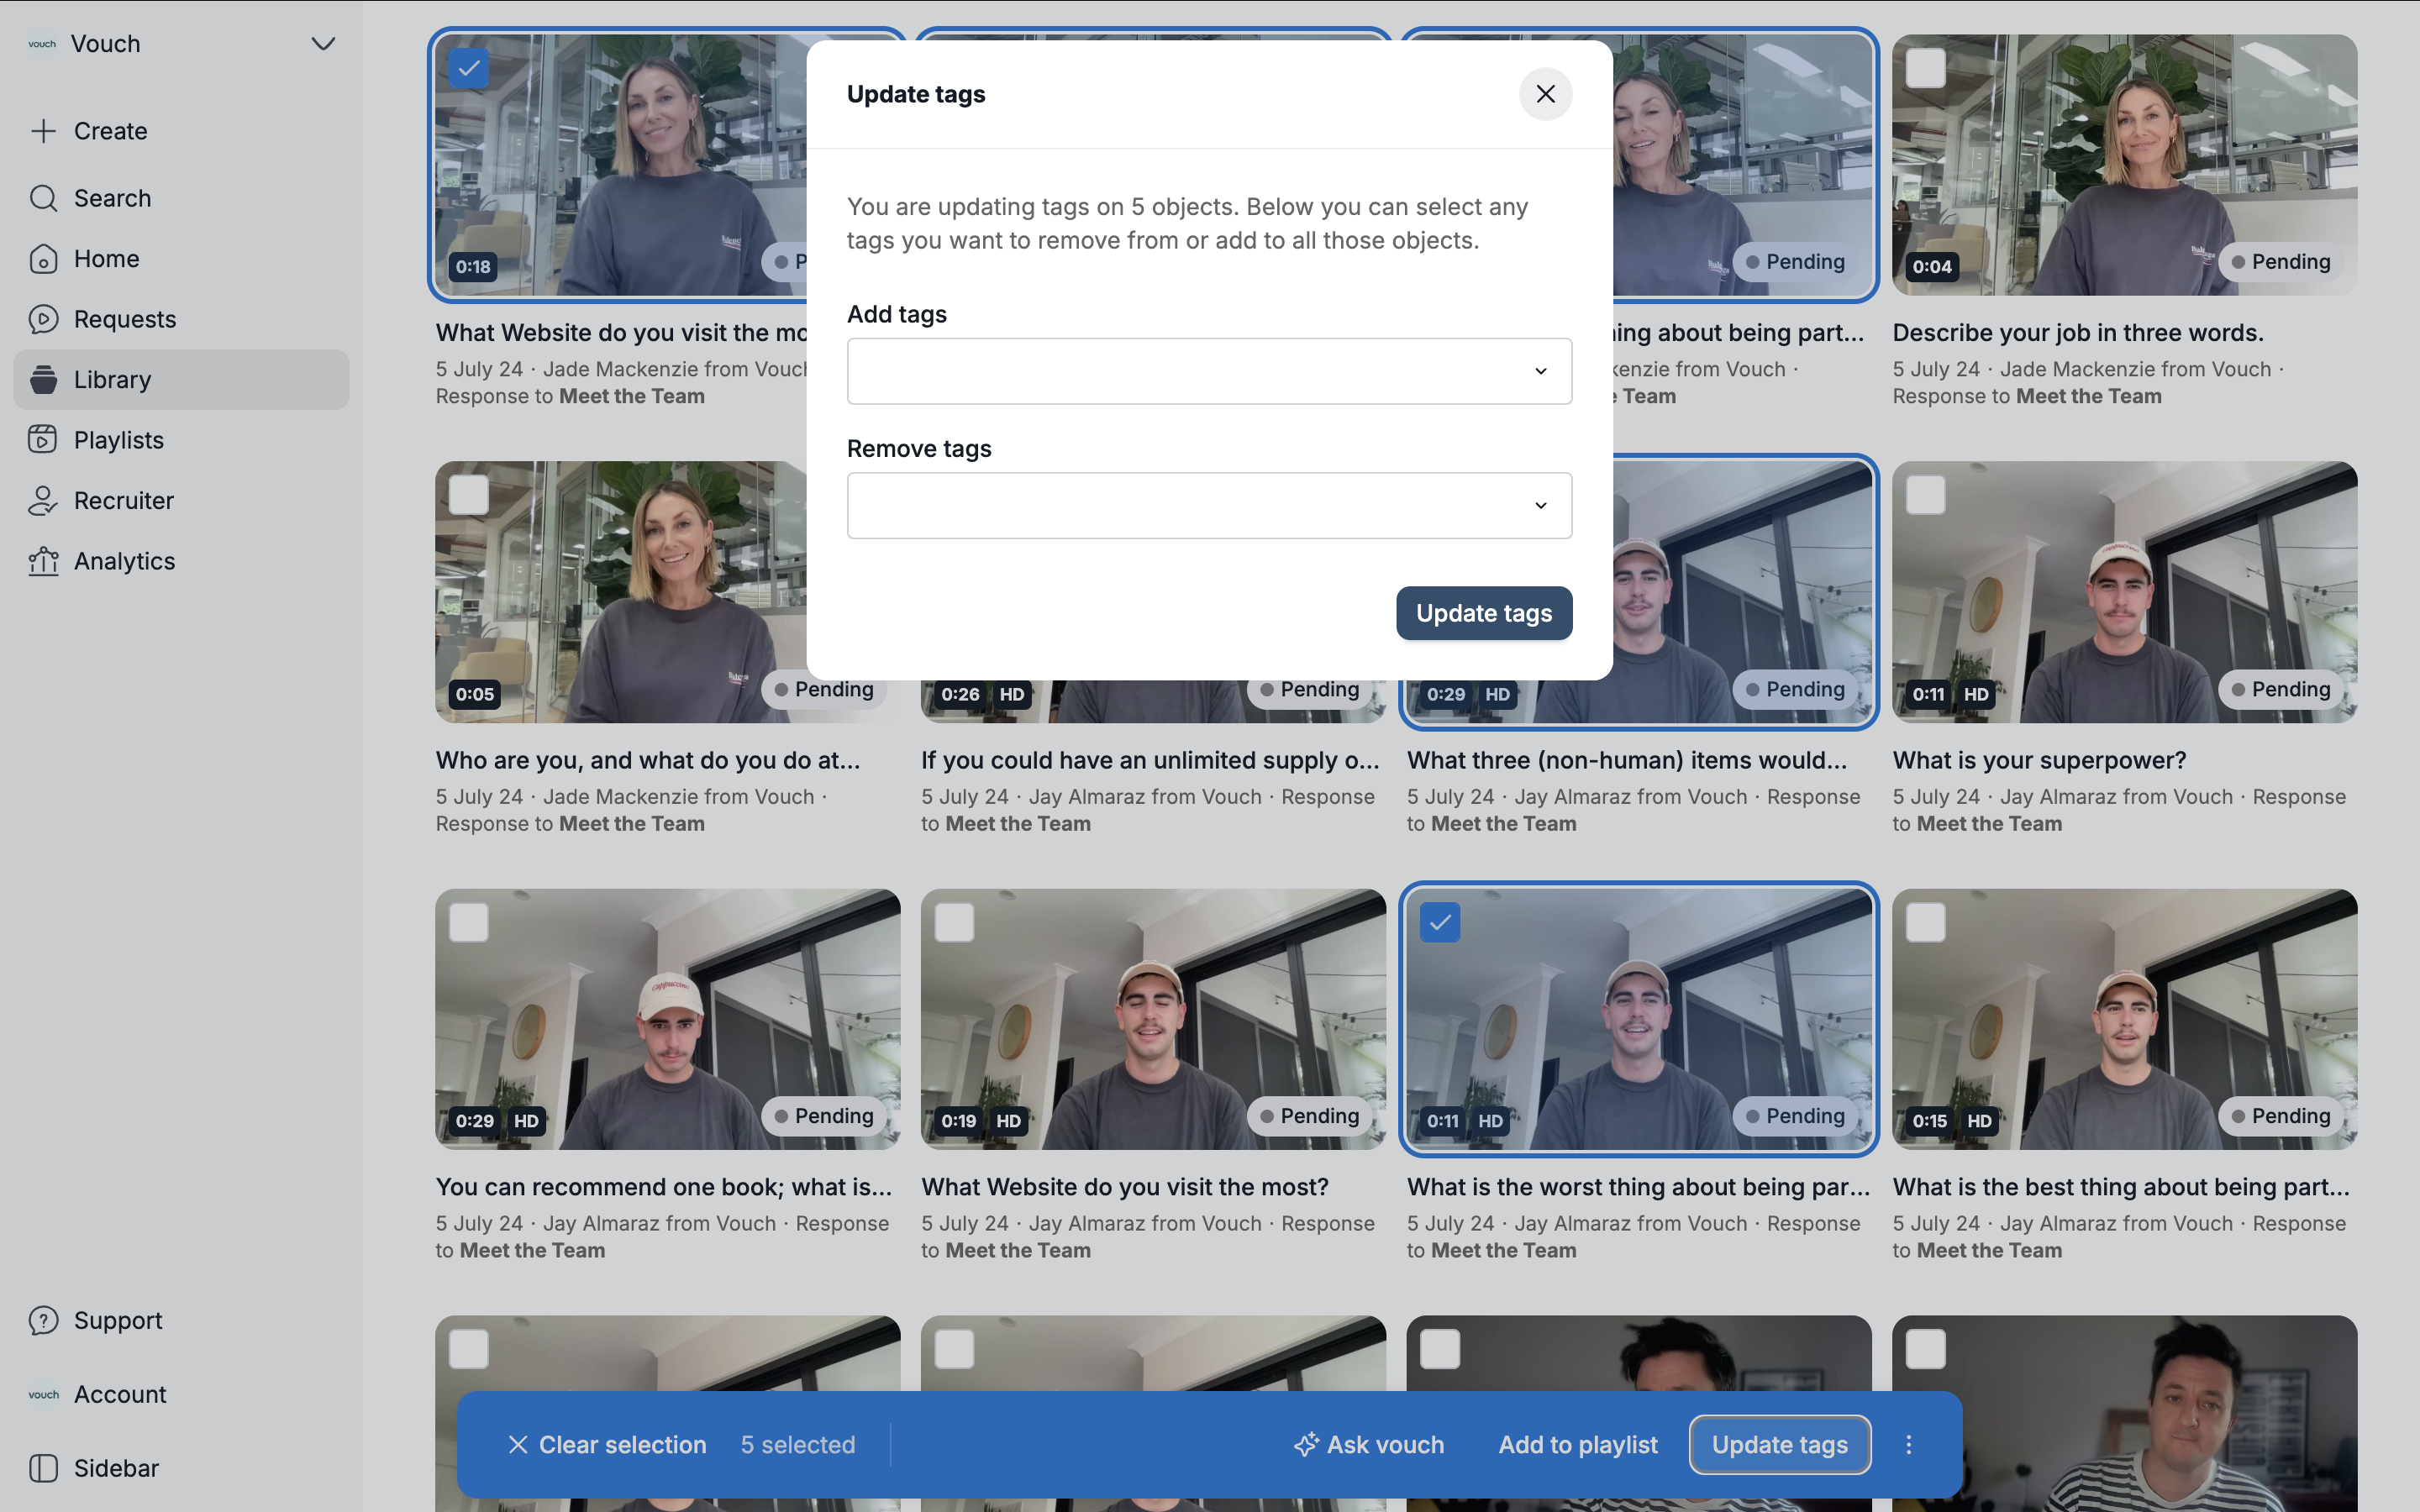Click the sparkle icon on Ask vouch
This screenshot has width=2420, height=1512.
(1306, 1445)
